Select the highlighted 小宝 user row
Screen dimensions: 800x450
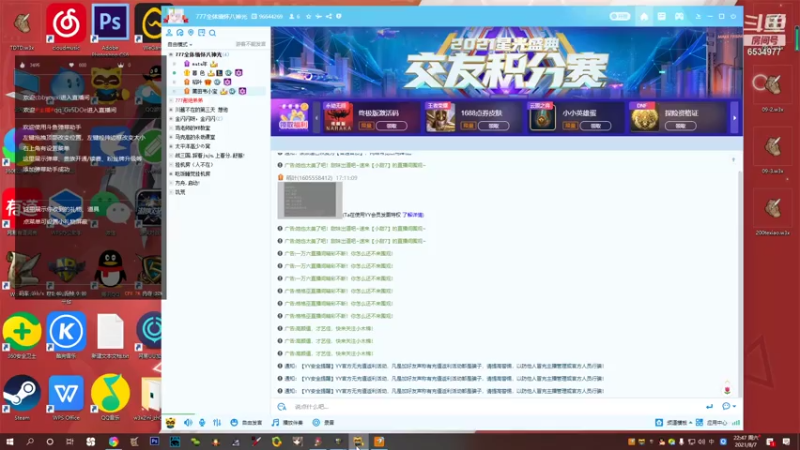coord(217,91)
